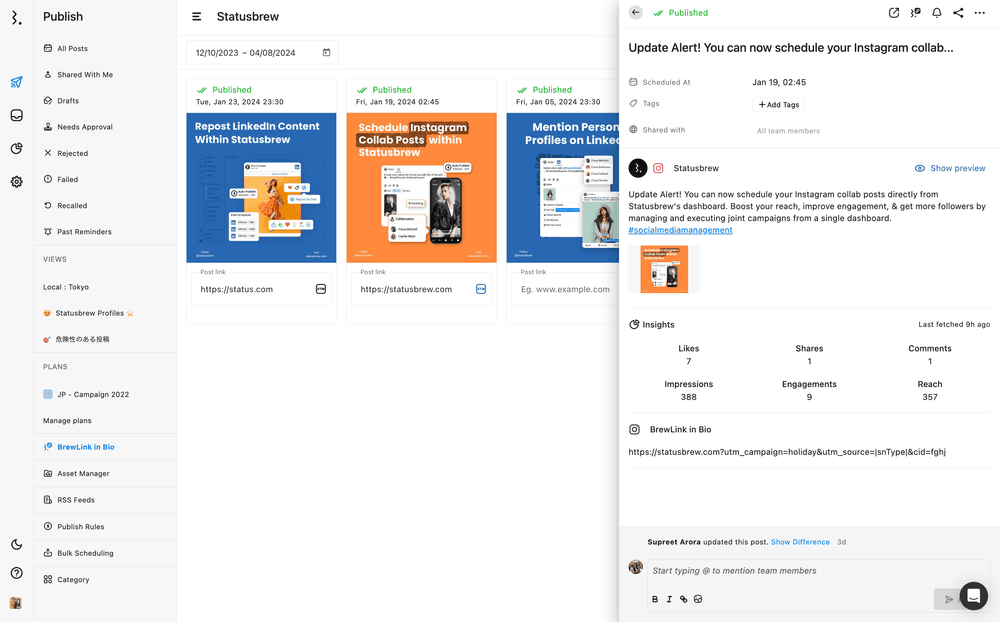The image size is (1000, 622).
Task: Toggle bold formatting in comment box
Action: pyautogui.click(x=655, y=599)
